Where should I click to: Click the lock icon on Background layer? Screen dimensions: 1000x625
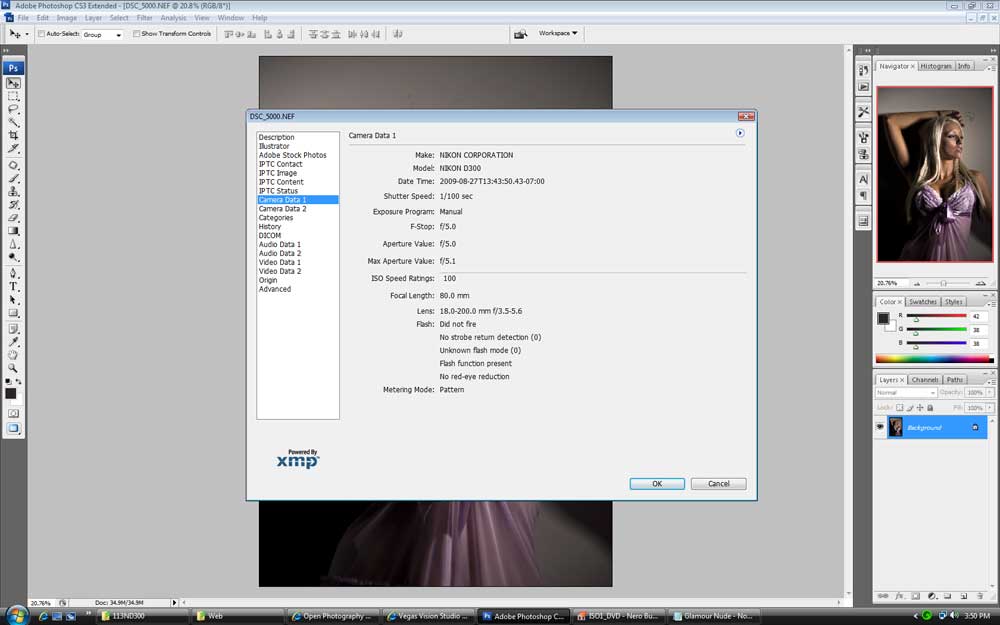pos(974,427)
